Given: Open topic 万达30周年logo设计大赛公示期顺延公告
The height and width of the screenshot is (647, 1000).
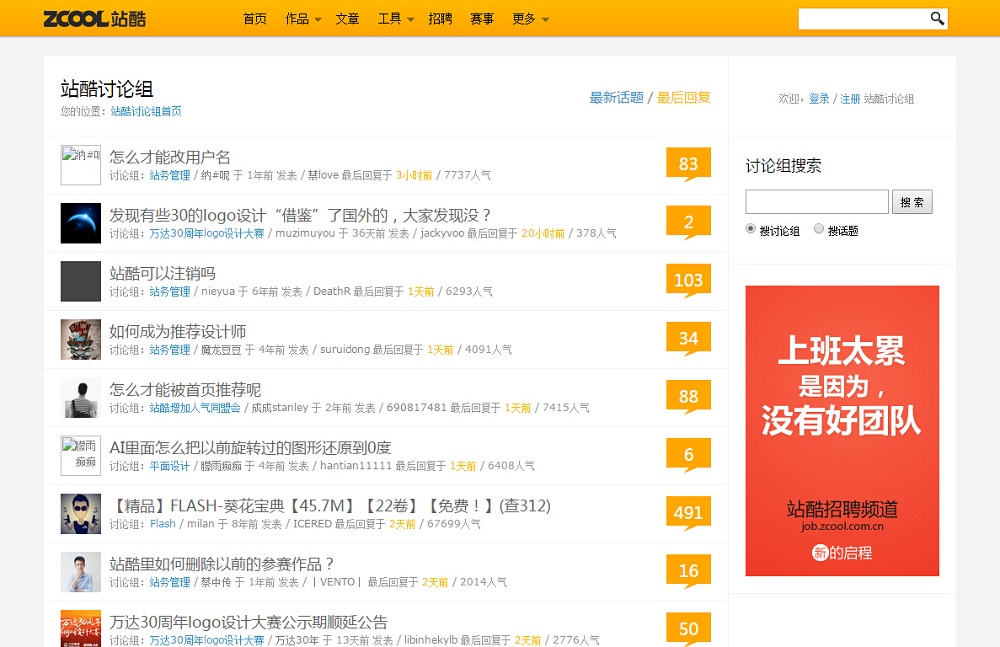Looking at the screenshot, I should (x=249, y=622).
